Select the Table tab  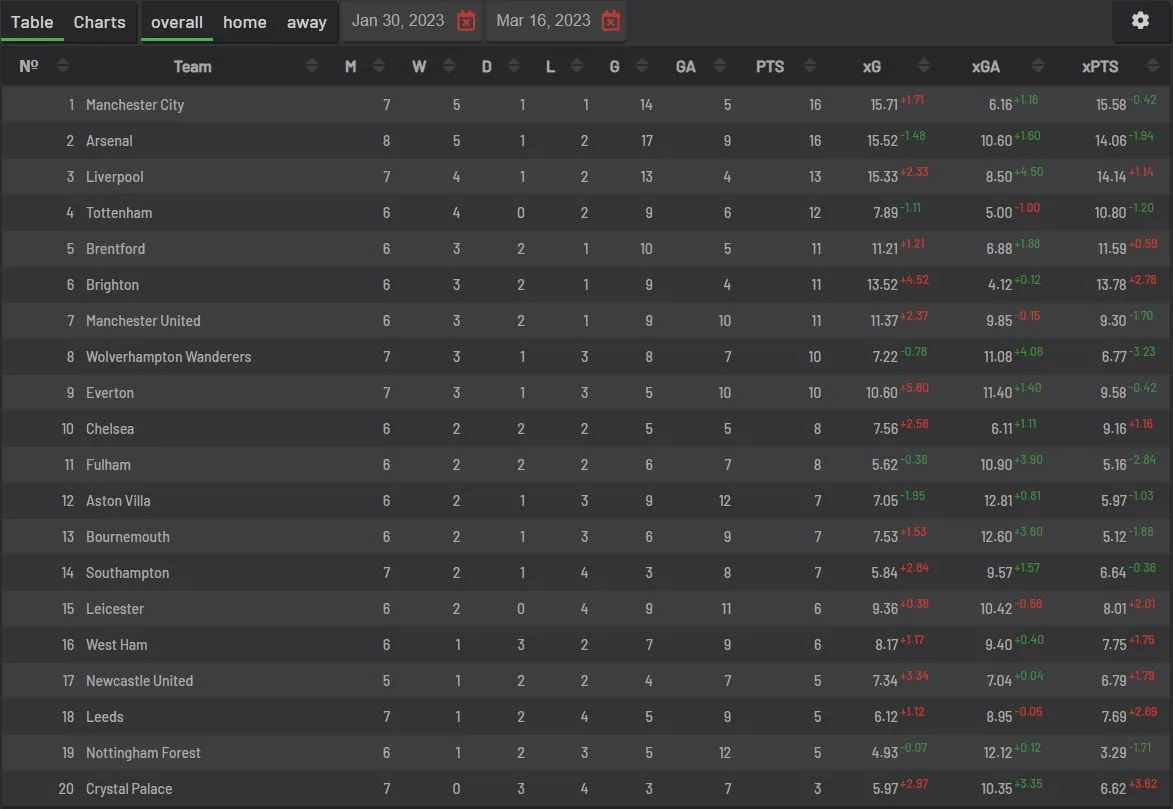(x=32, y=22)
